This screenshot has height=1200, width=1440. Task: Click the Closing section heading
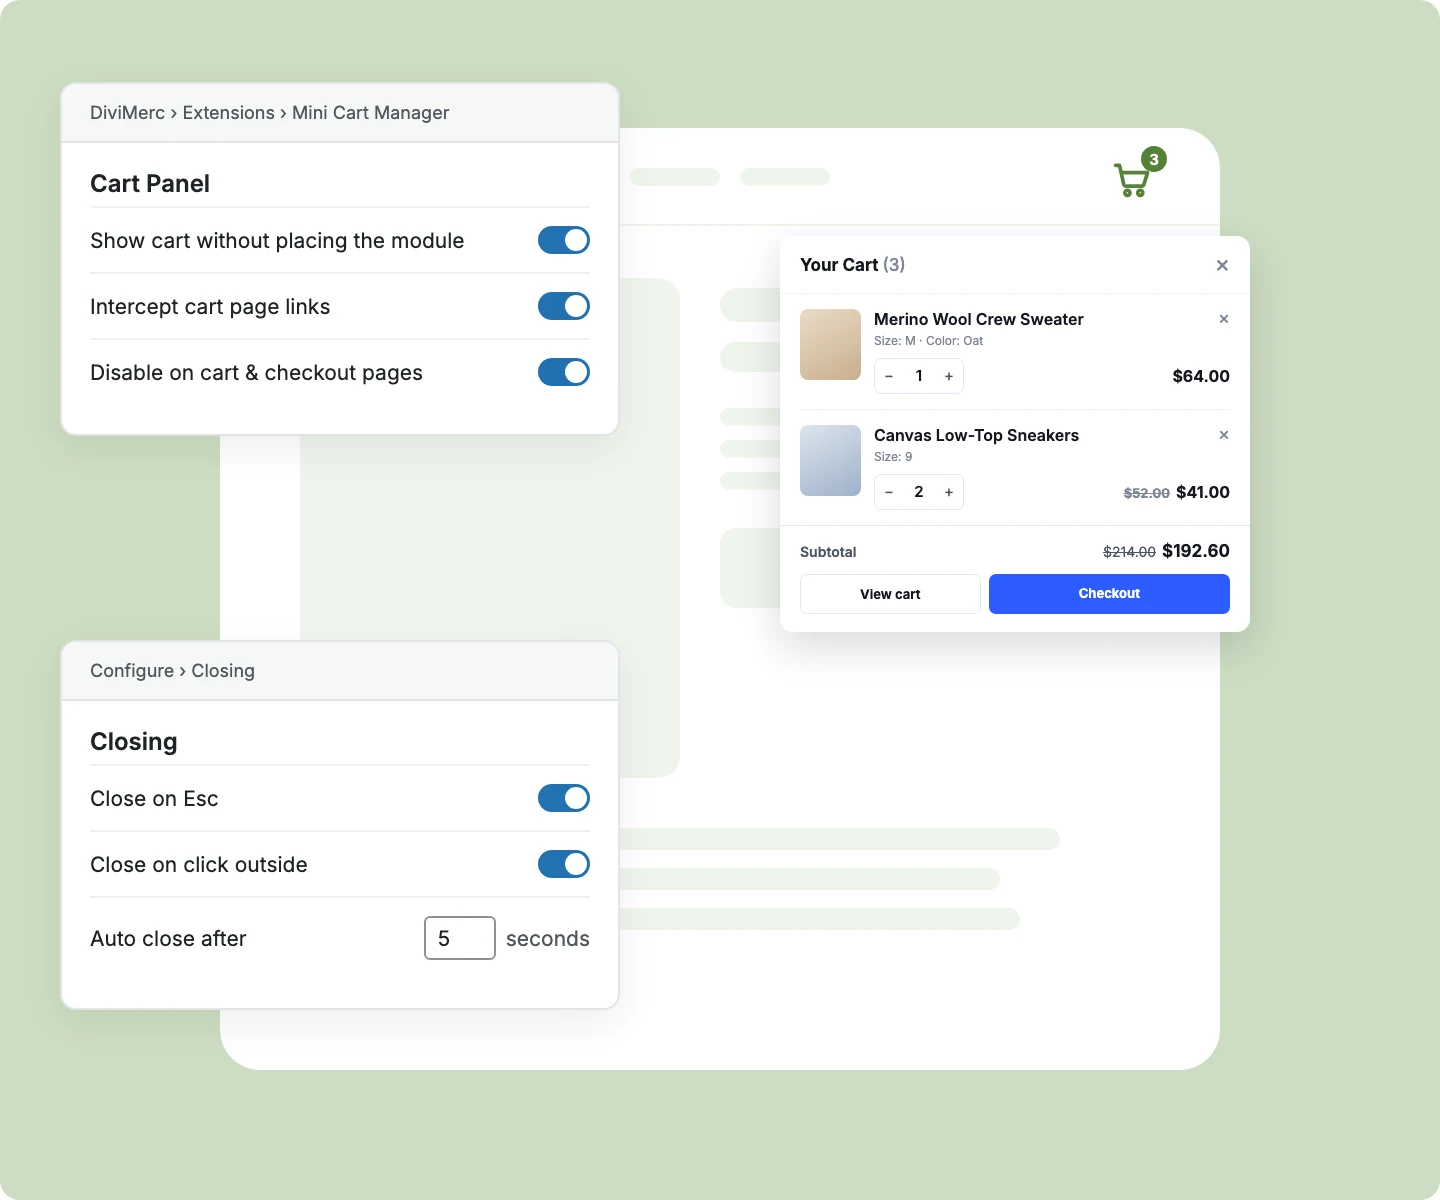(134, 742)
